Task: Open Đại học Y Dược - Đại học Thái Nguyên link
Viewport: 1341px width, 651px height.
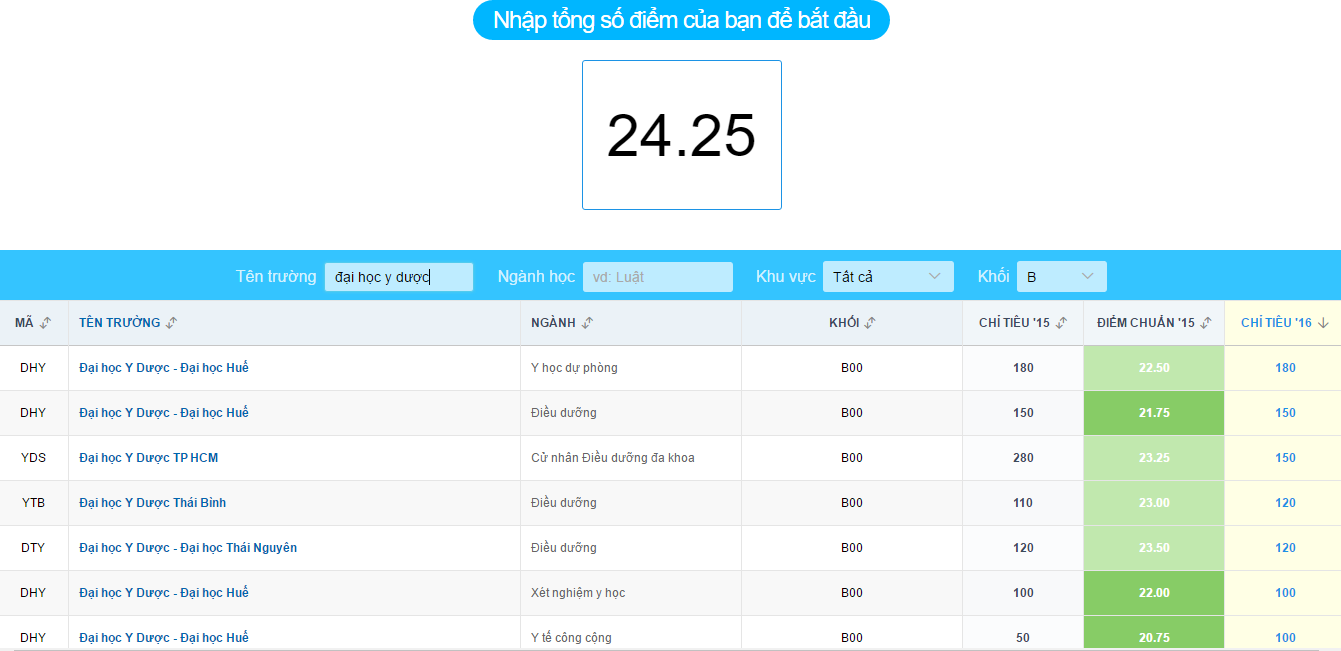Action: pyautogui.click(x=186, y=547)
